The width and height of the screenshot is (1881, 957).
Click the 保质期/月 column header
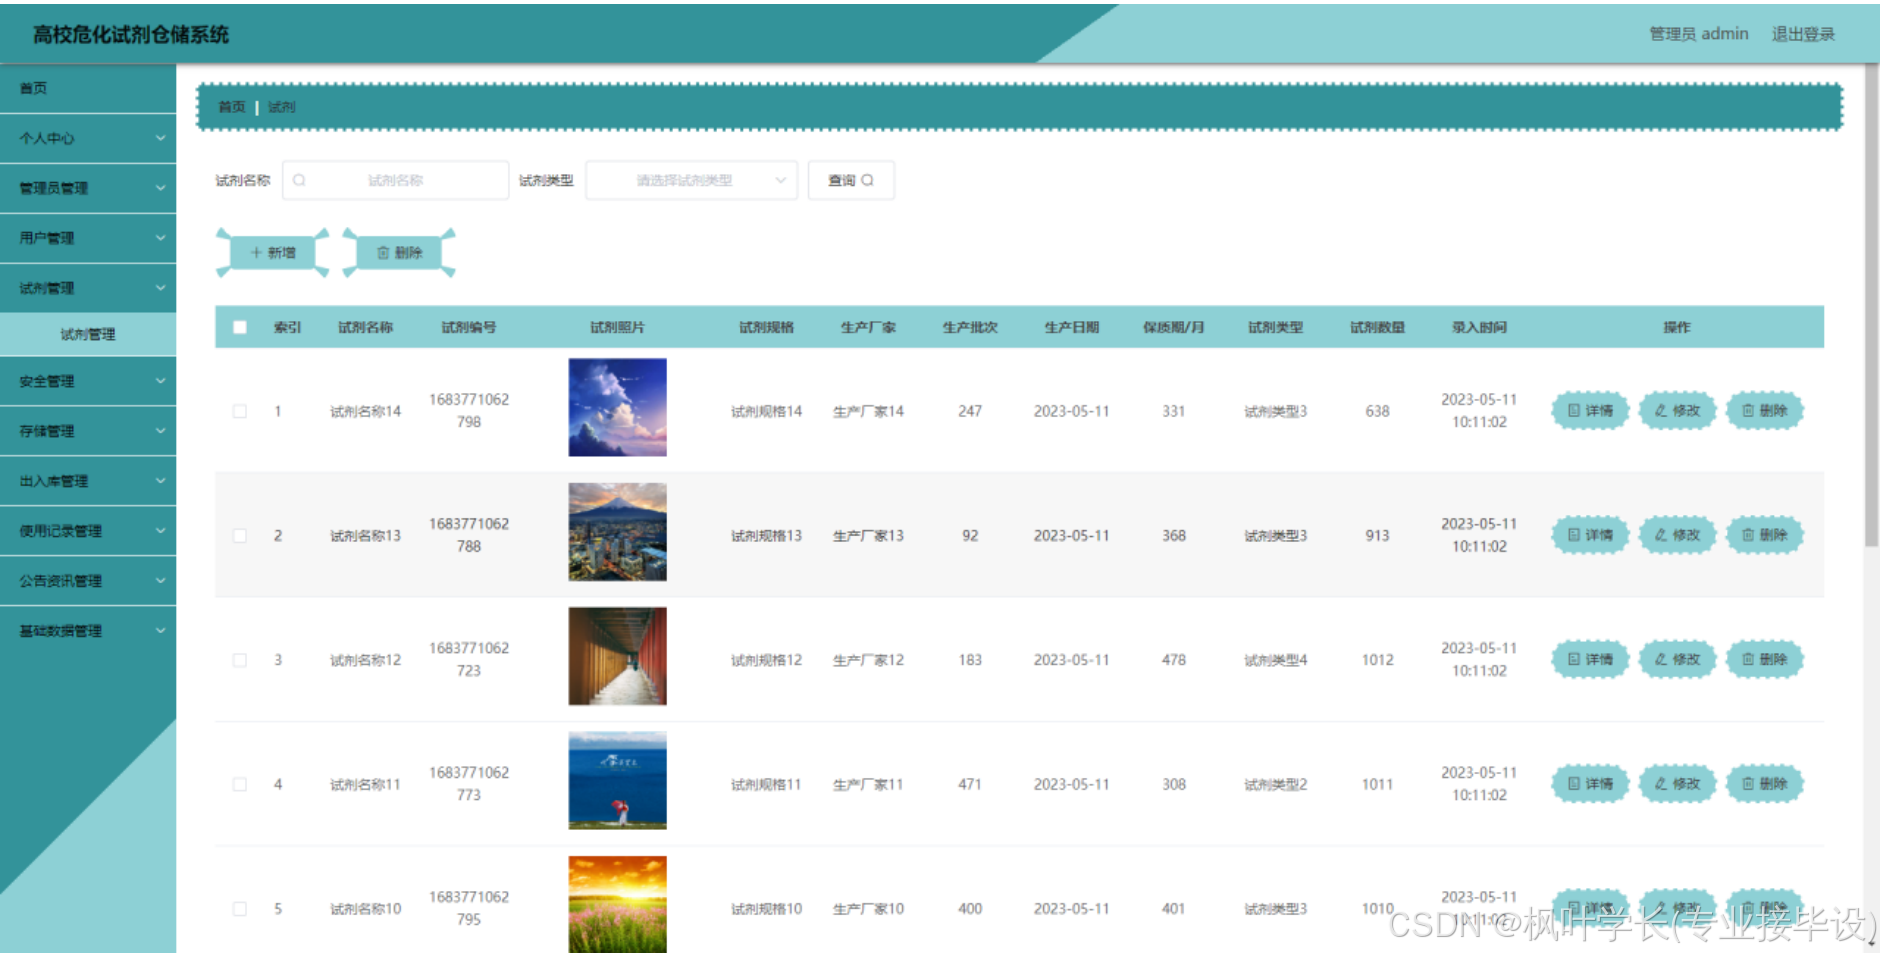(x=1174, y=327)
